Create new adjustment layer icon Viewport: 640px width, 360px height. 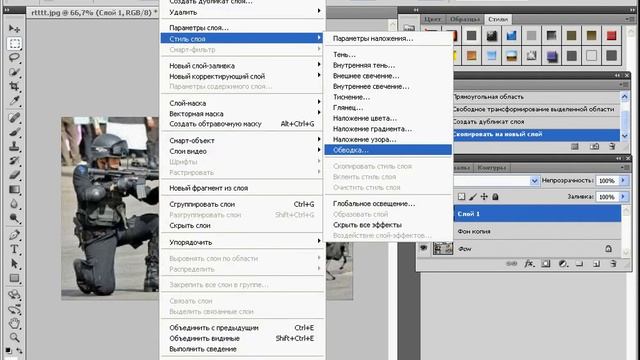tap(563, 264)
